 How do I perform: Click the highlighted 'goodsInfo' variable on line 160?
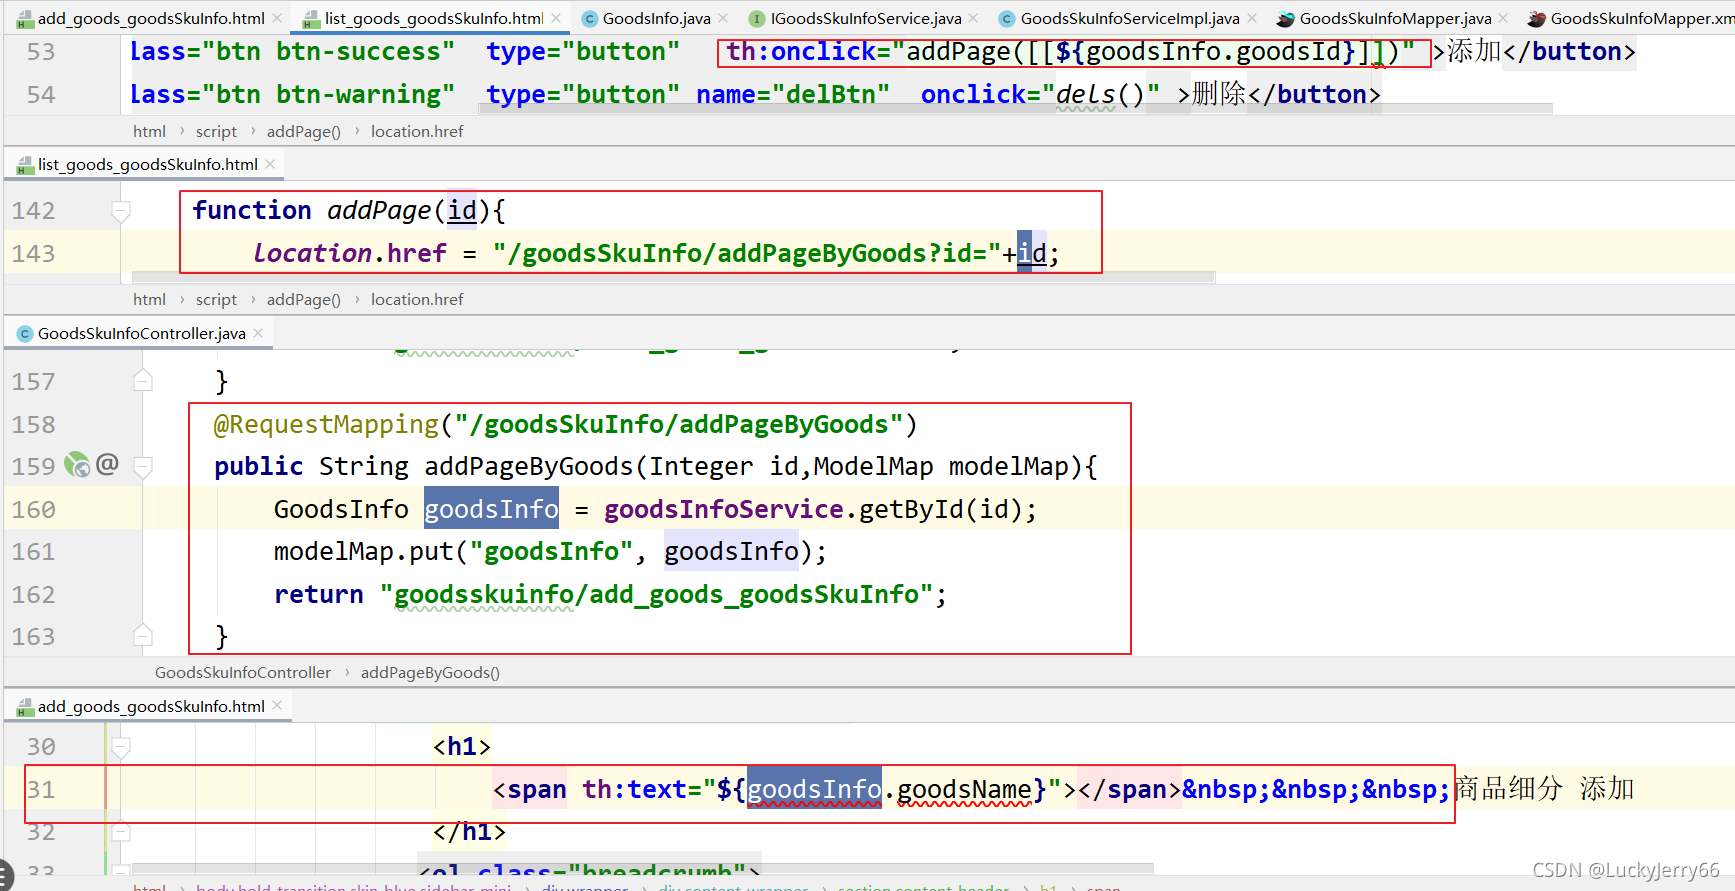[x=491, y=509]
